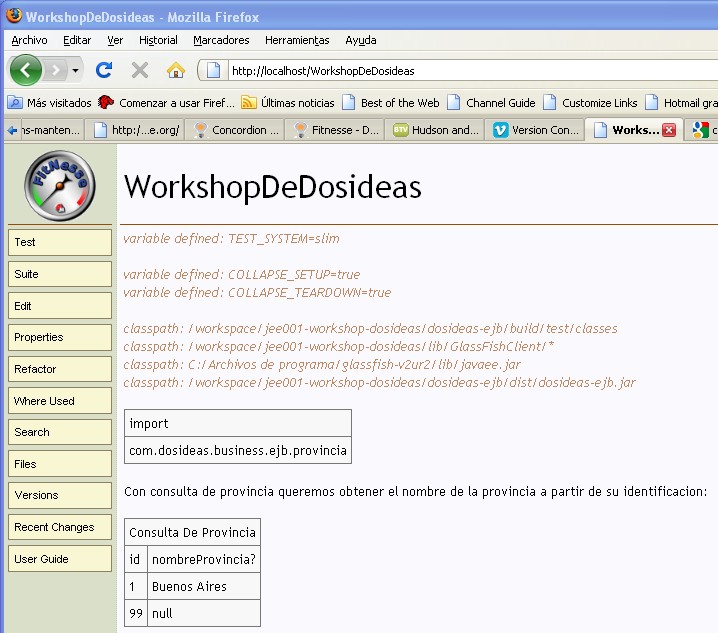Image resolution: width=718 pixels, height=633 pixels.
Task: Click the COLLAPSE_TEARDOWN=true variable line
Action: pos(257,292)
